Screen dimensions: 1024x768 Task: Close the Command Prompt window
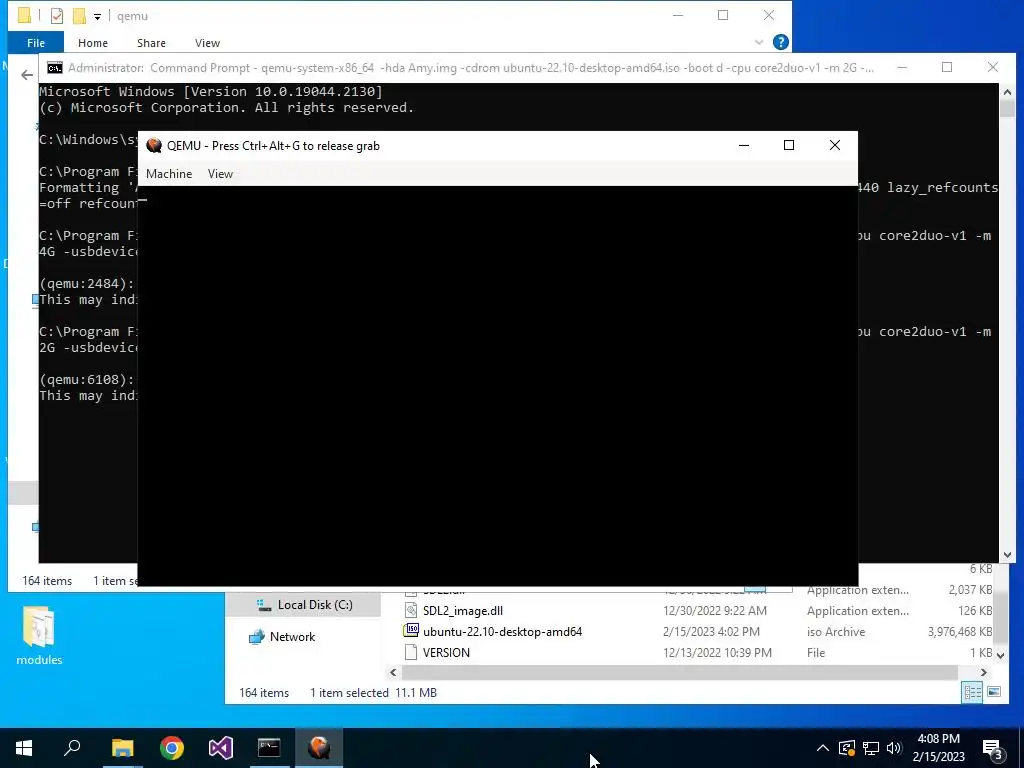tap(993, 67)
